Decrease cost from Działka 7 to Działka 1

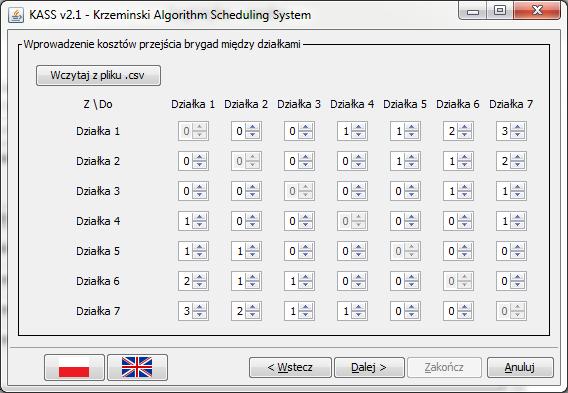200,315
